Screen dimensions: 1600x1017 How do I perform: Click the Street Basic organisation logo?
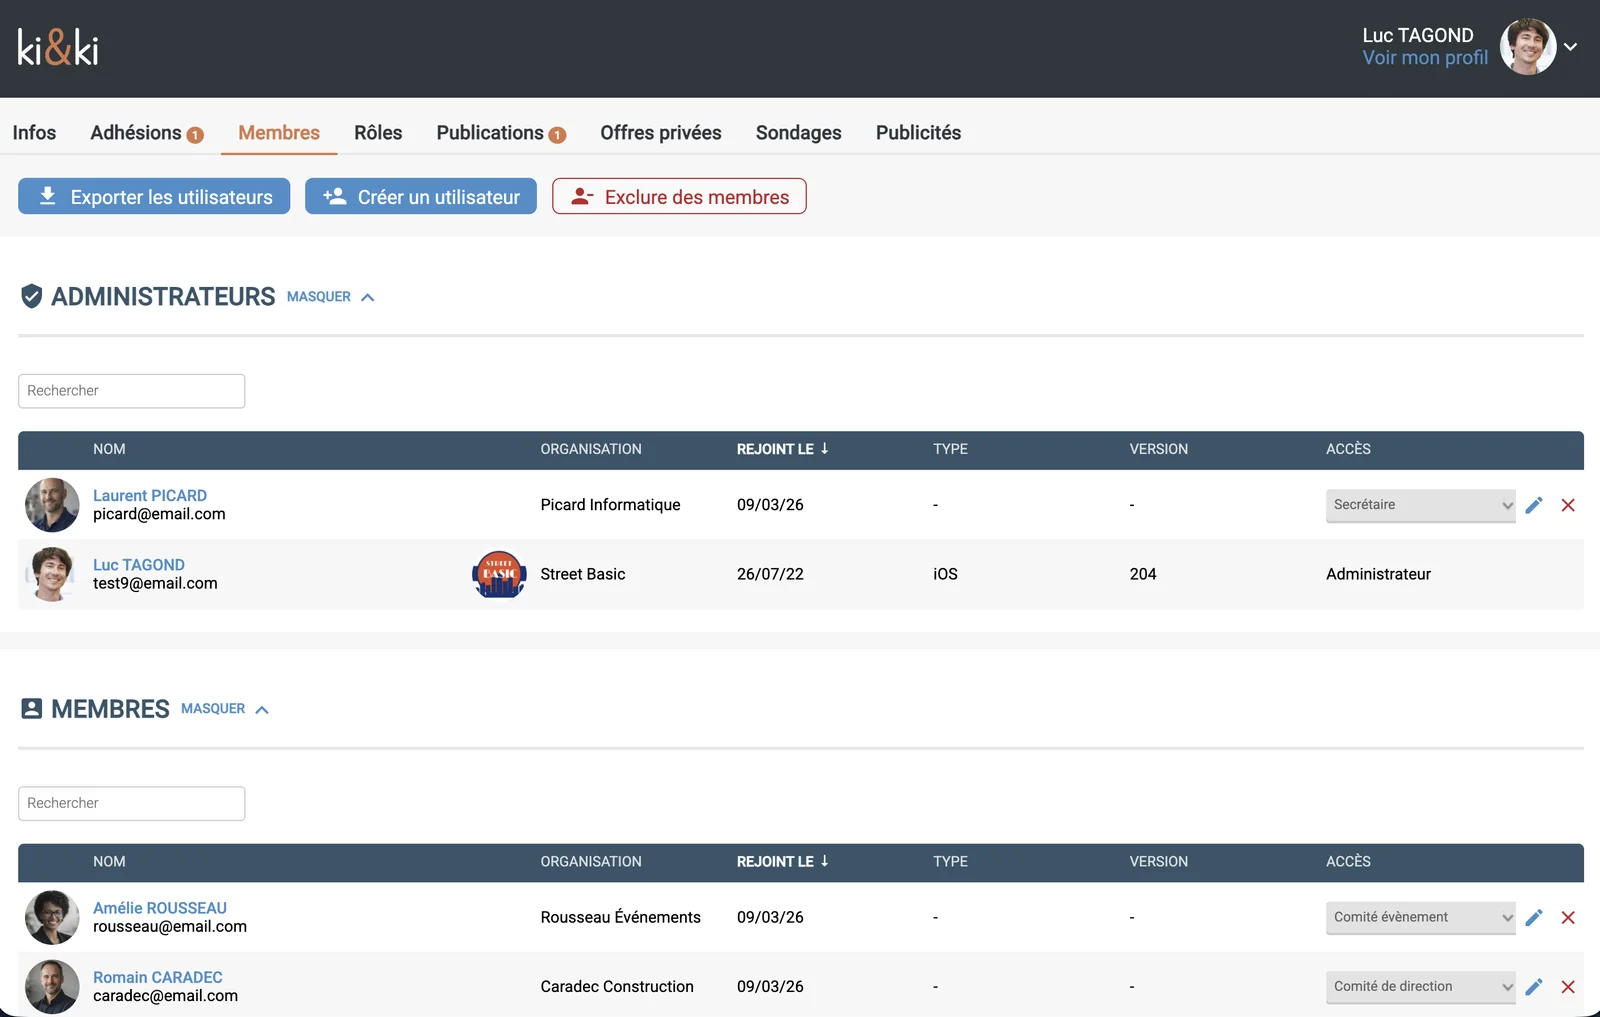point(499,574)
